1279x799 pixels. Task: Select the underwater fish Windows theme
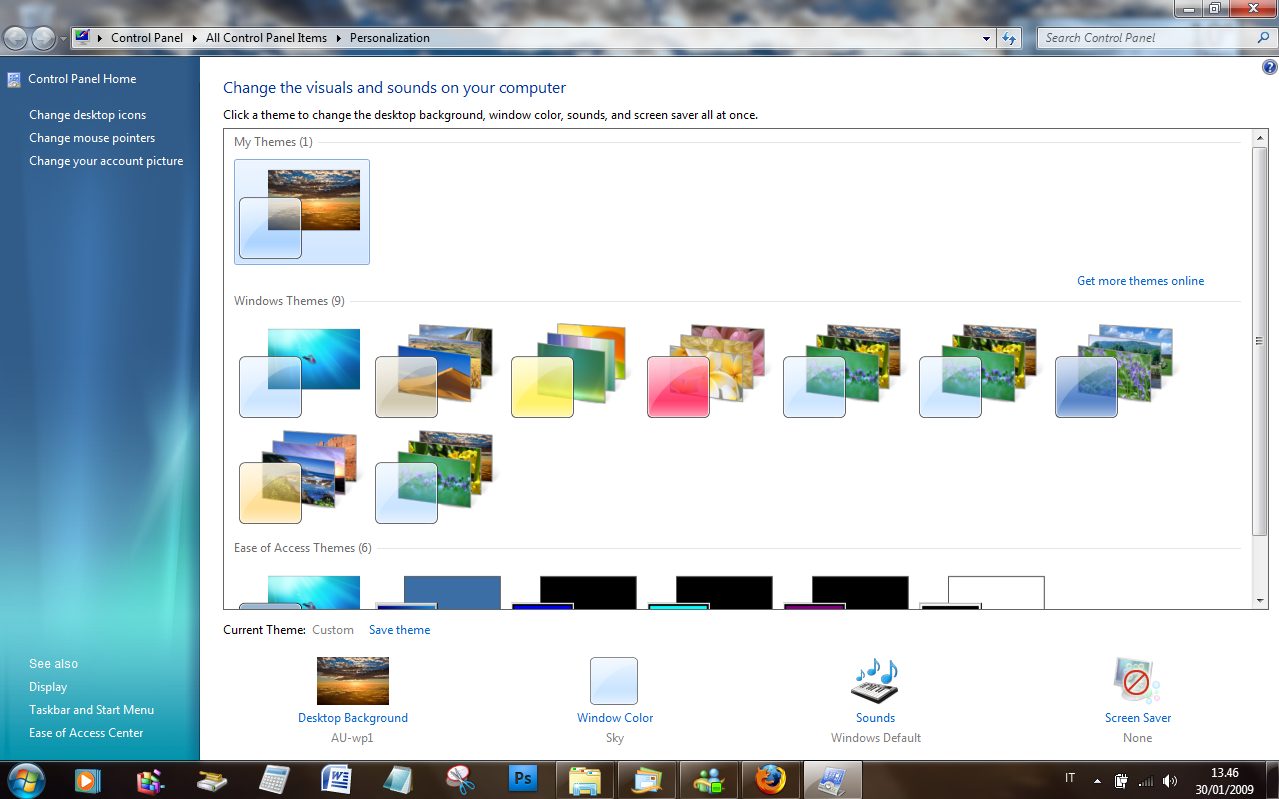pos(300,371)
